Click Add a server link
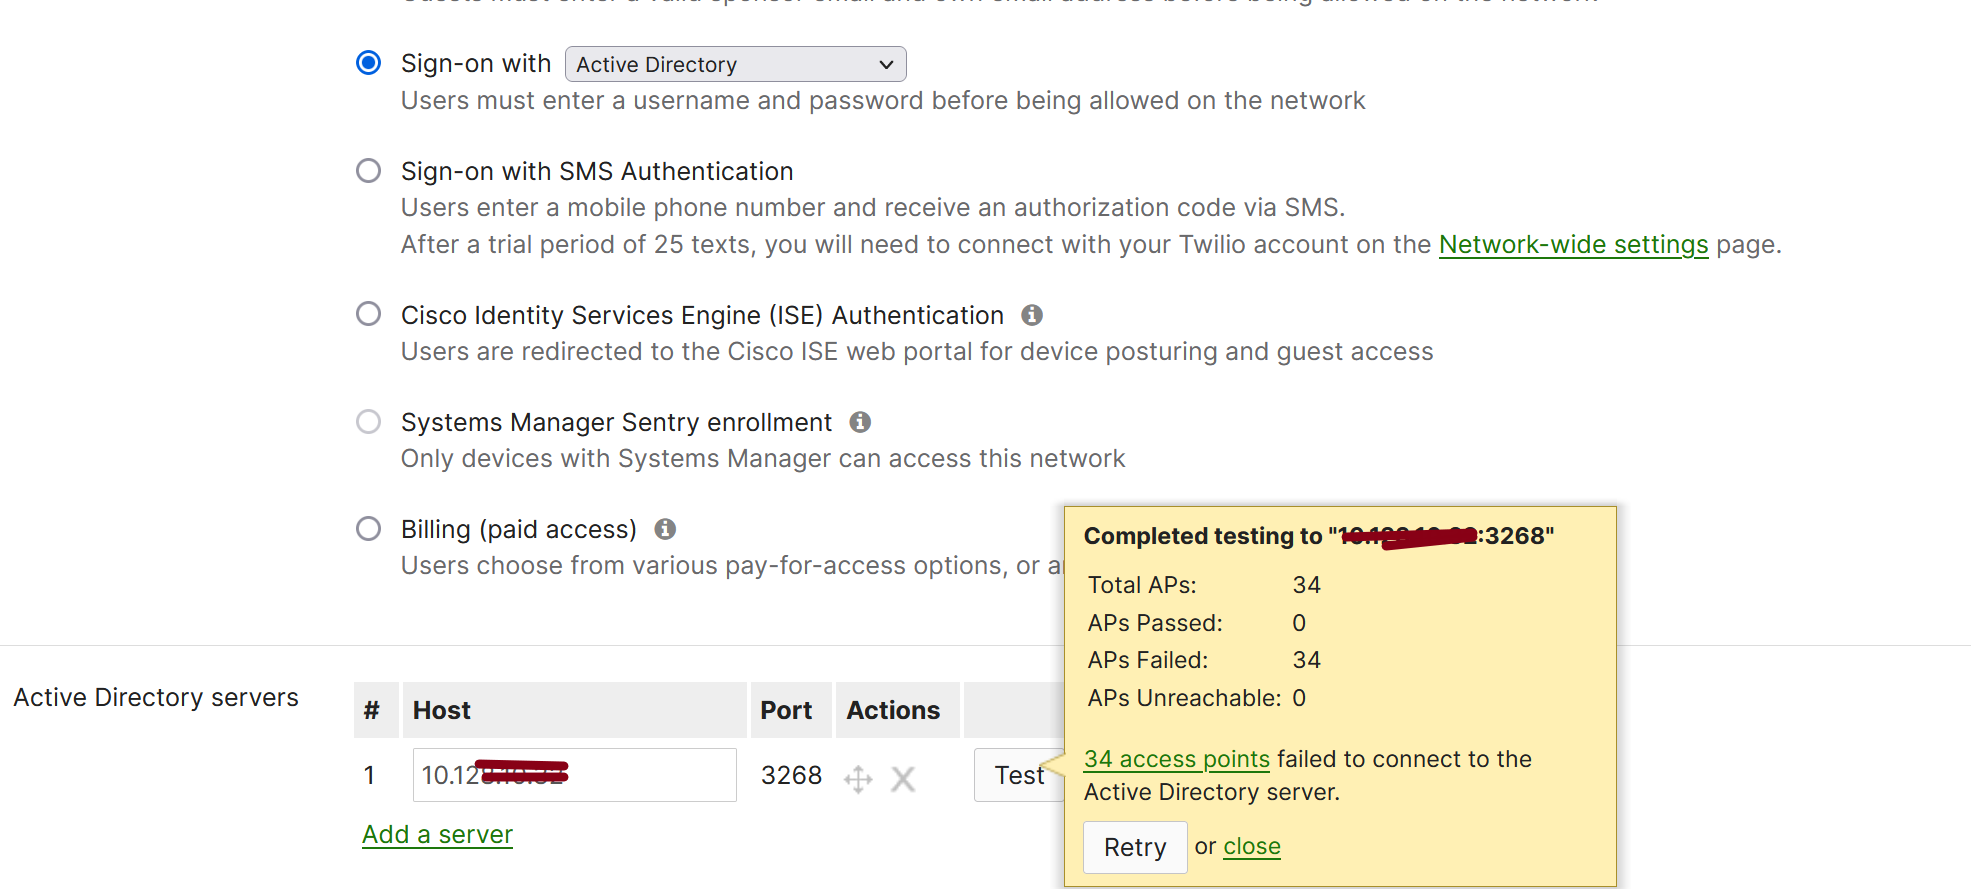Screen dimensions: 1971x889 point(437,835)
